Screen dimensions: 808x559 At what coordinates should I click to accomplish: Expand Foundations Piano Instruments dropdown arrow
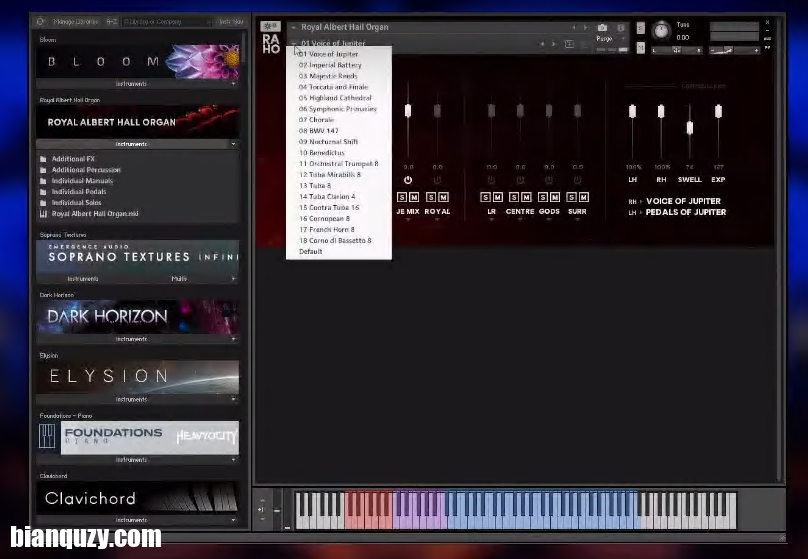pos(233,460)
